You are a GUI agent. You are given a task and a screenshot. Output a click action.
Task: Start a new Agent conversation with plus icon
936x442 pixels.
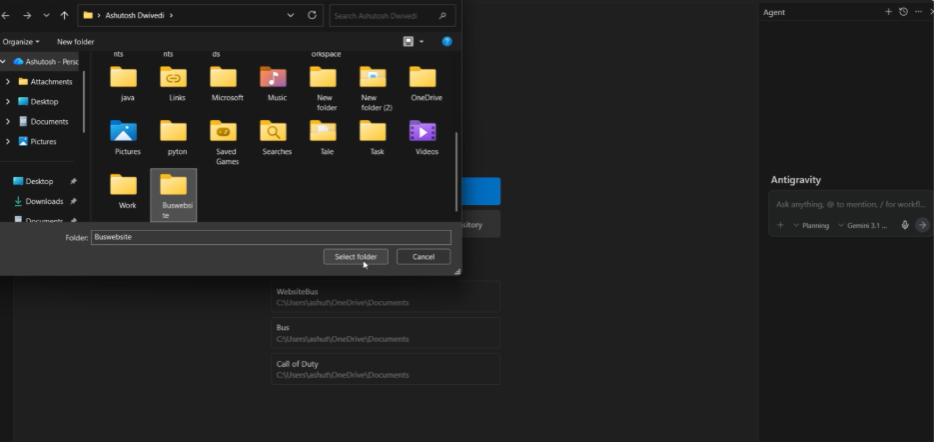888,11
